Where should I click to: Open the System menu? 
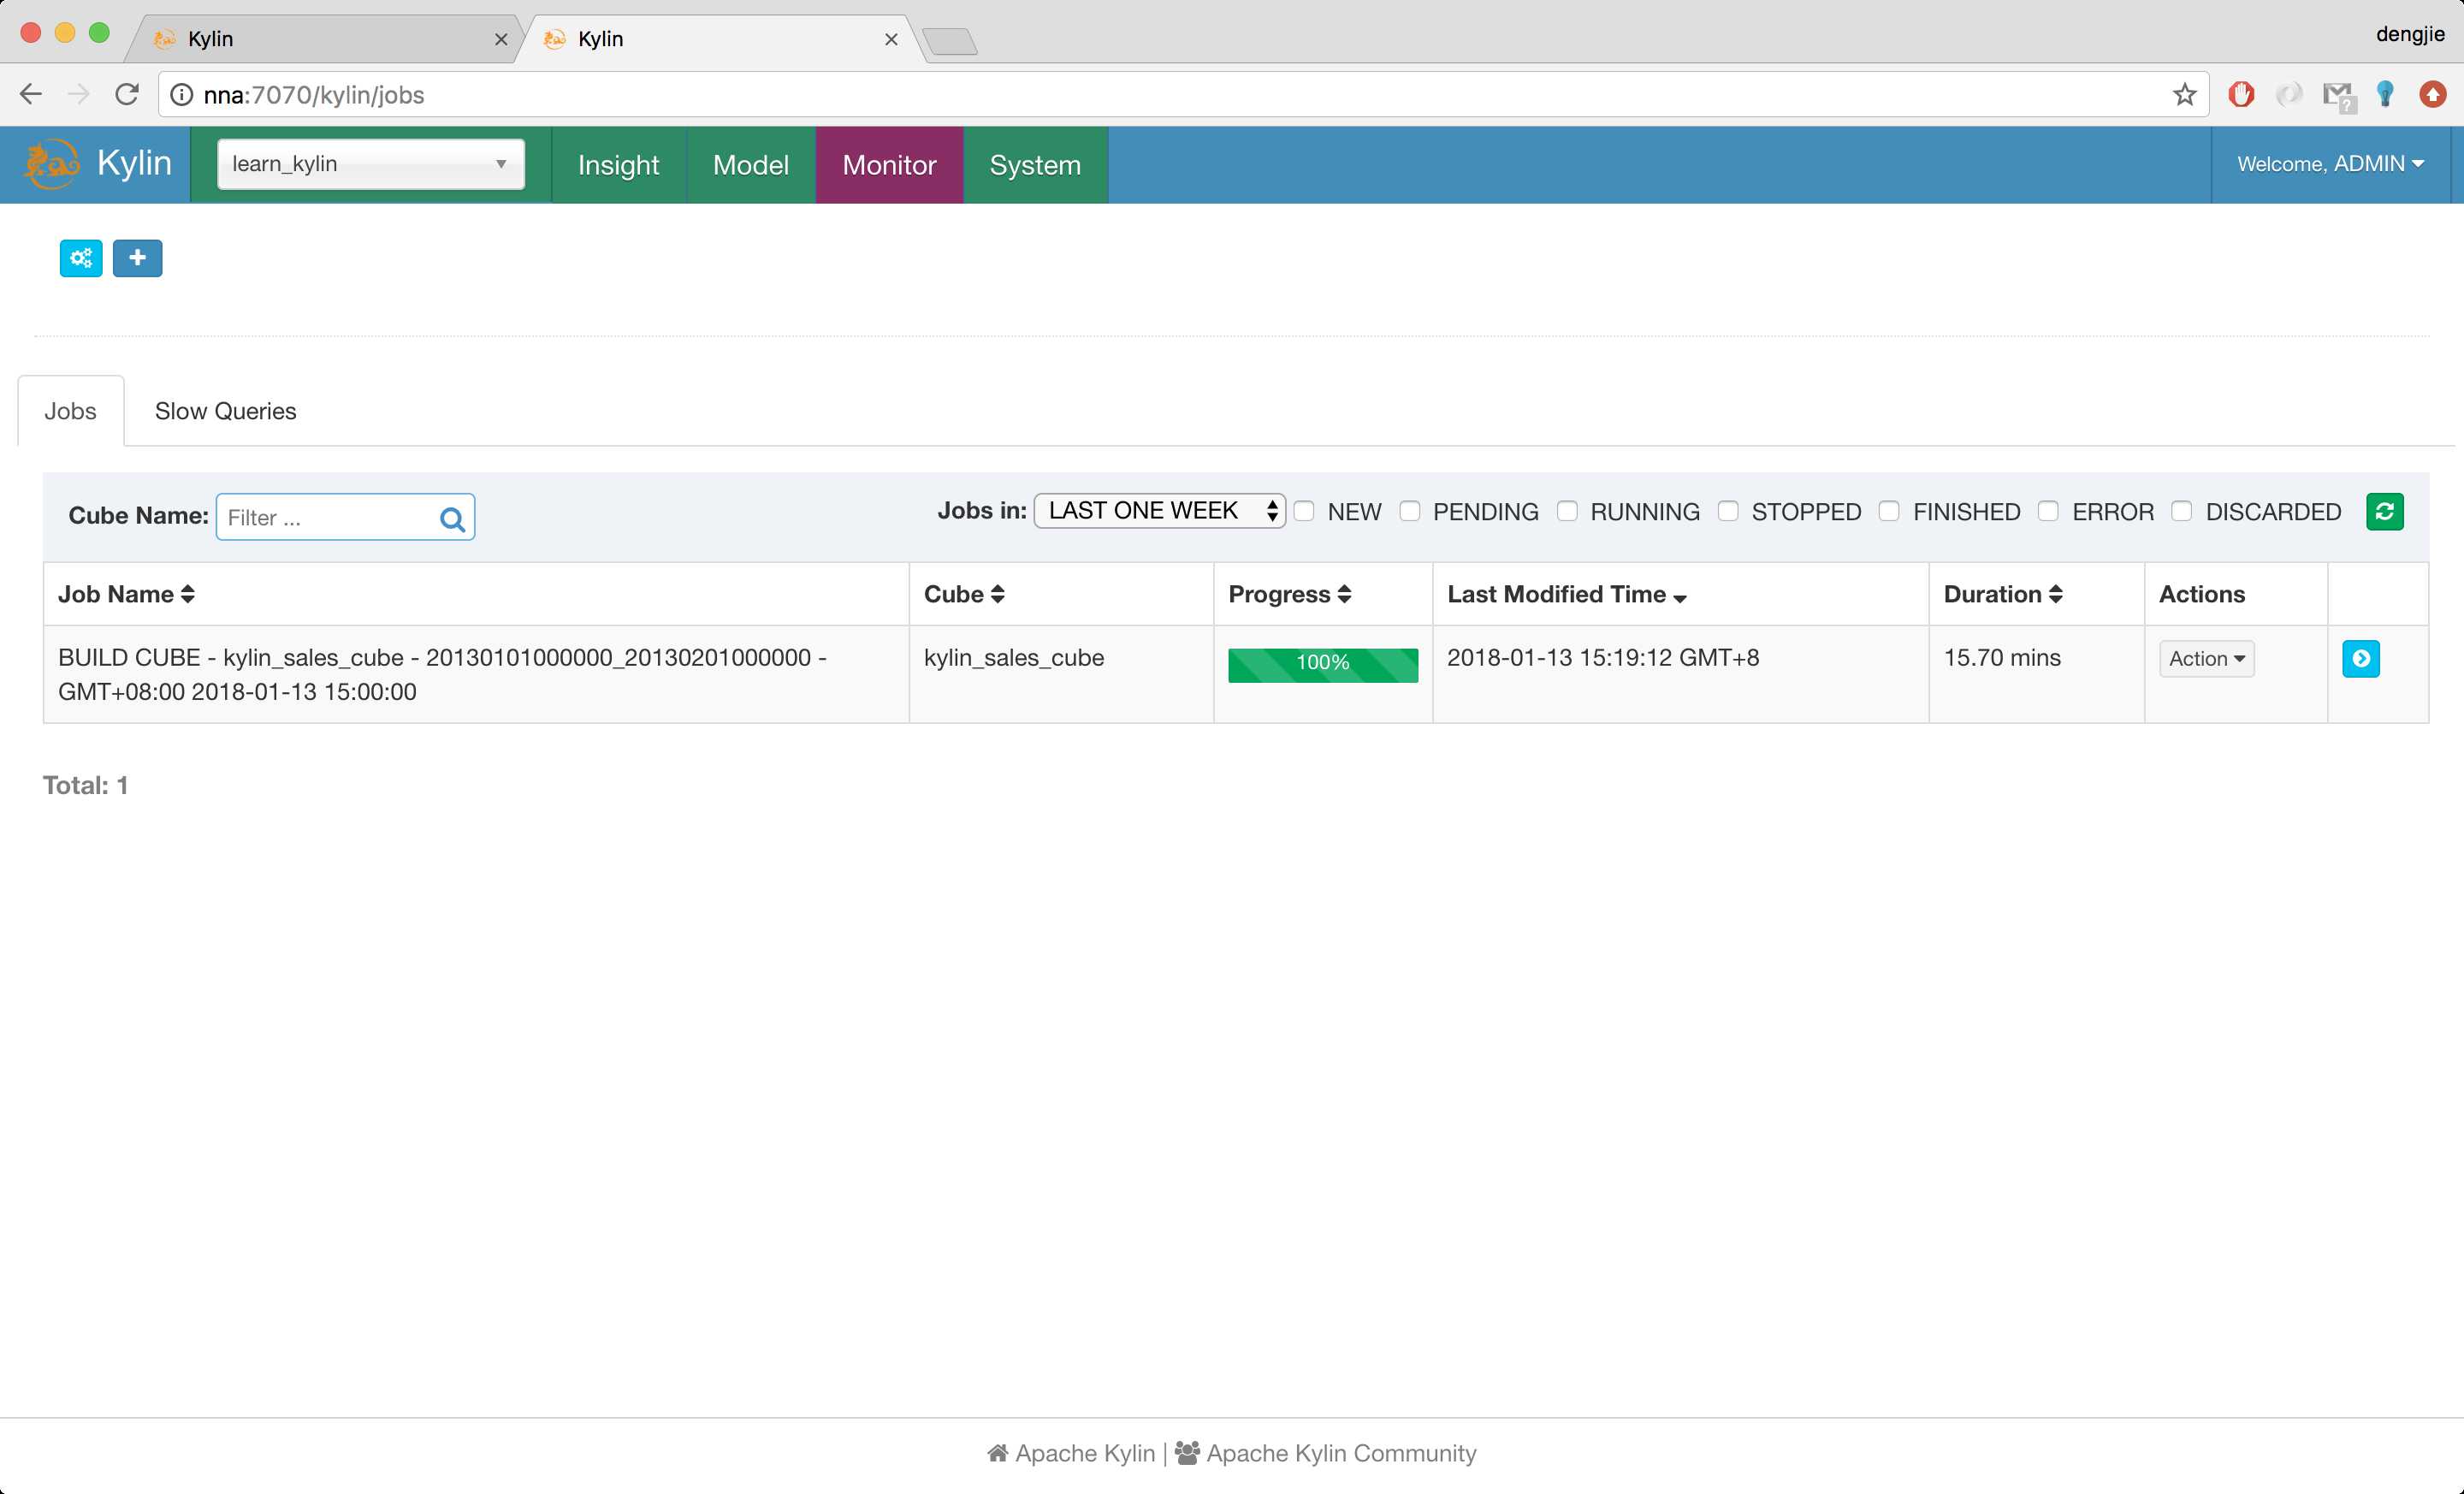click(x=1035, y=165)
